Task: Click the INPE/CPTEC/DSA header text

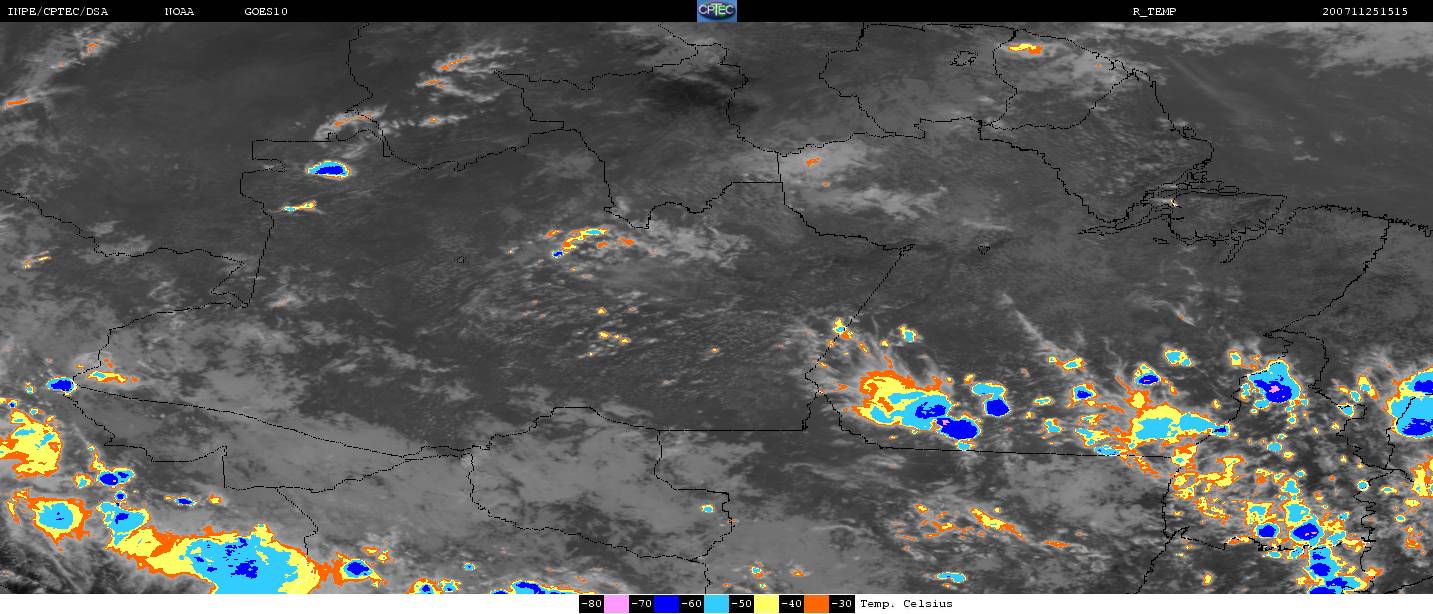Action: pyautogui.click(x=57, y=12)
